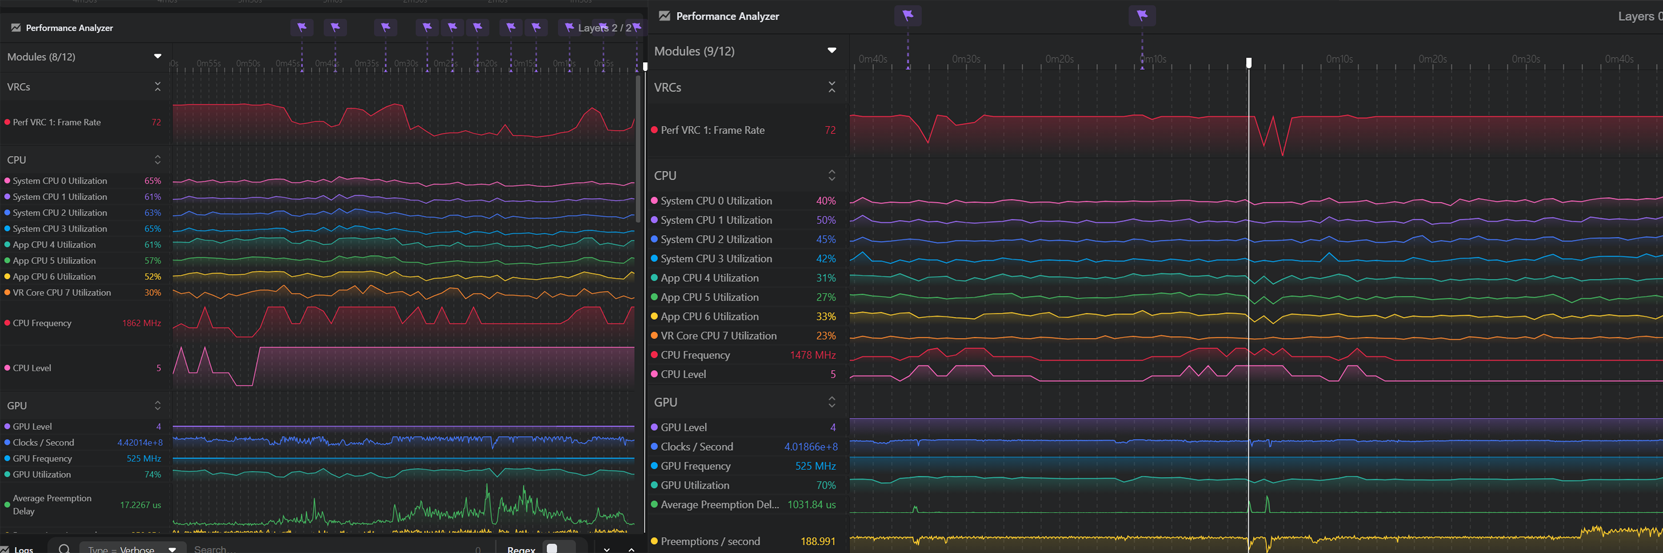
Task: Open the Modules (8/12) dropdown
Action: [157, 57]
